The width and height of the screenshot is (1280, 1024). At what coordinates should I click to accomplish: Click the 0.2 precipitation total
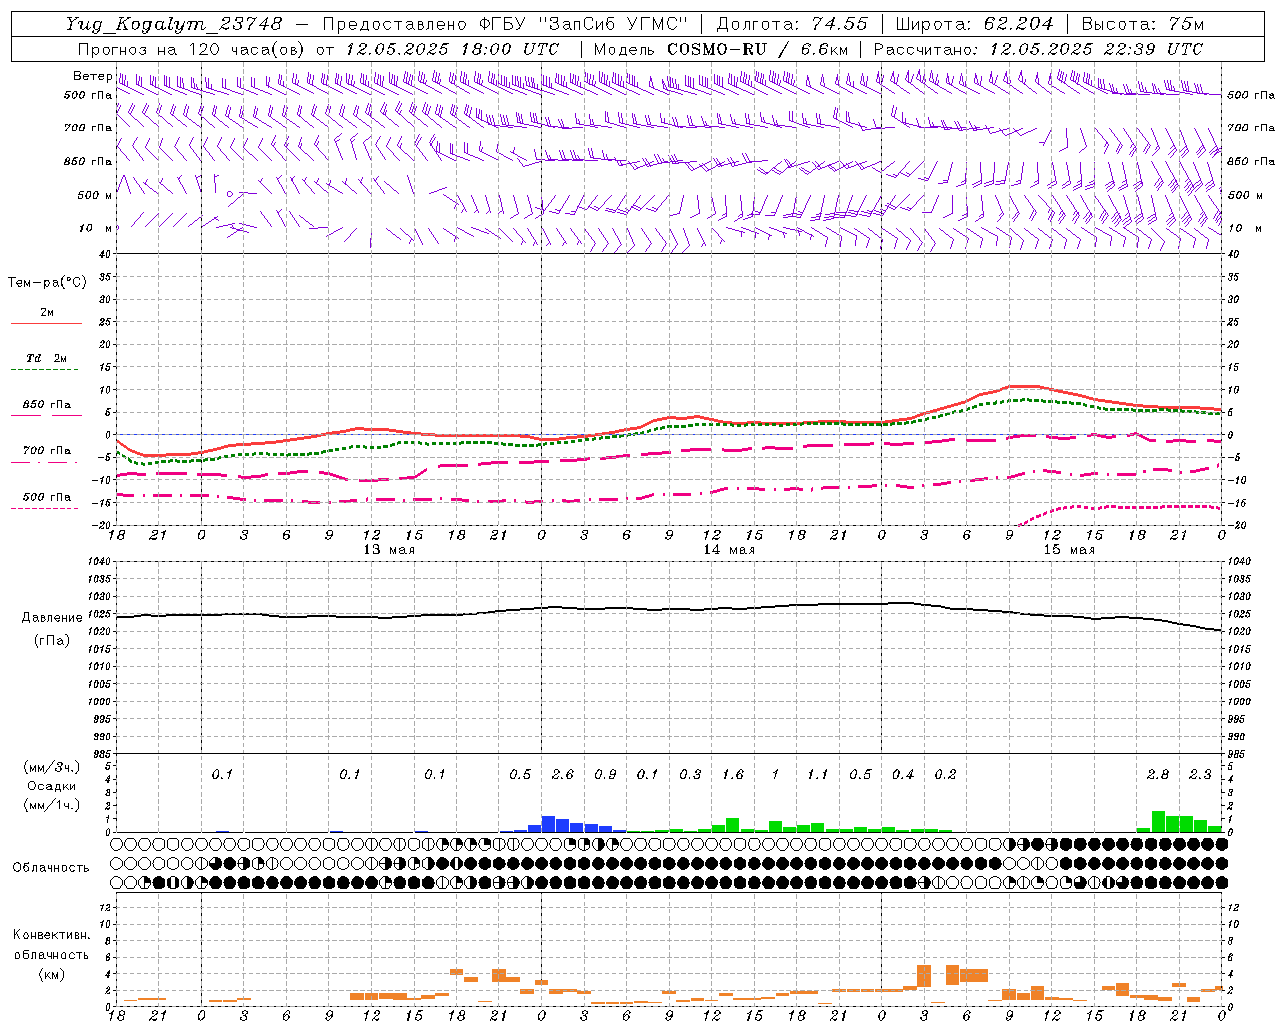945,774
